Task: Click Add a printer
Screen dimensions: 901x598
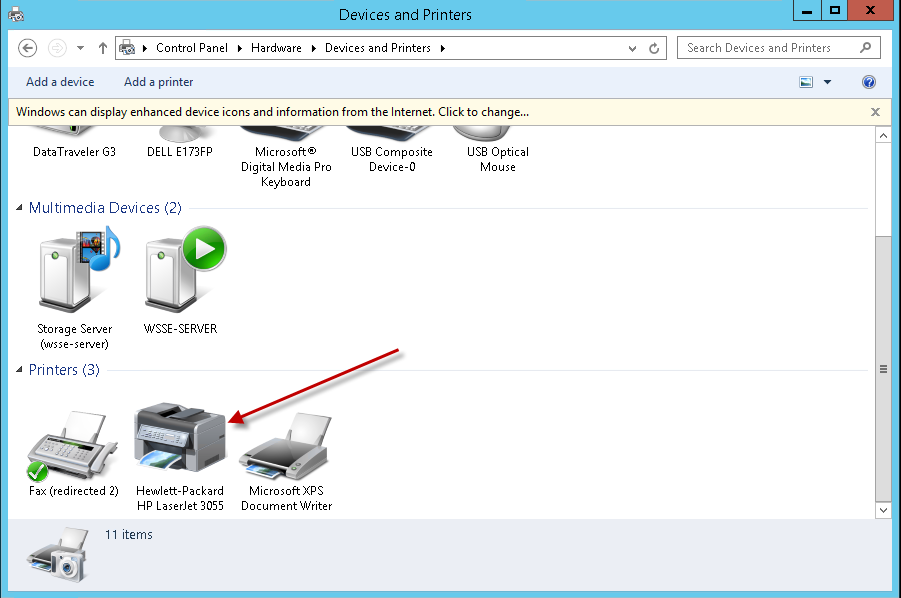Action: click(159, 82)
